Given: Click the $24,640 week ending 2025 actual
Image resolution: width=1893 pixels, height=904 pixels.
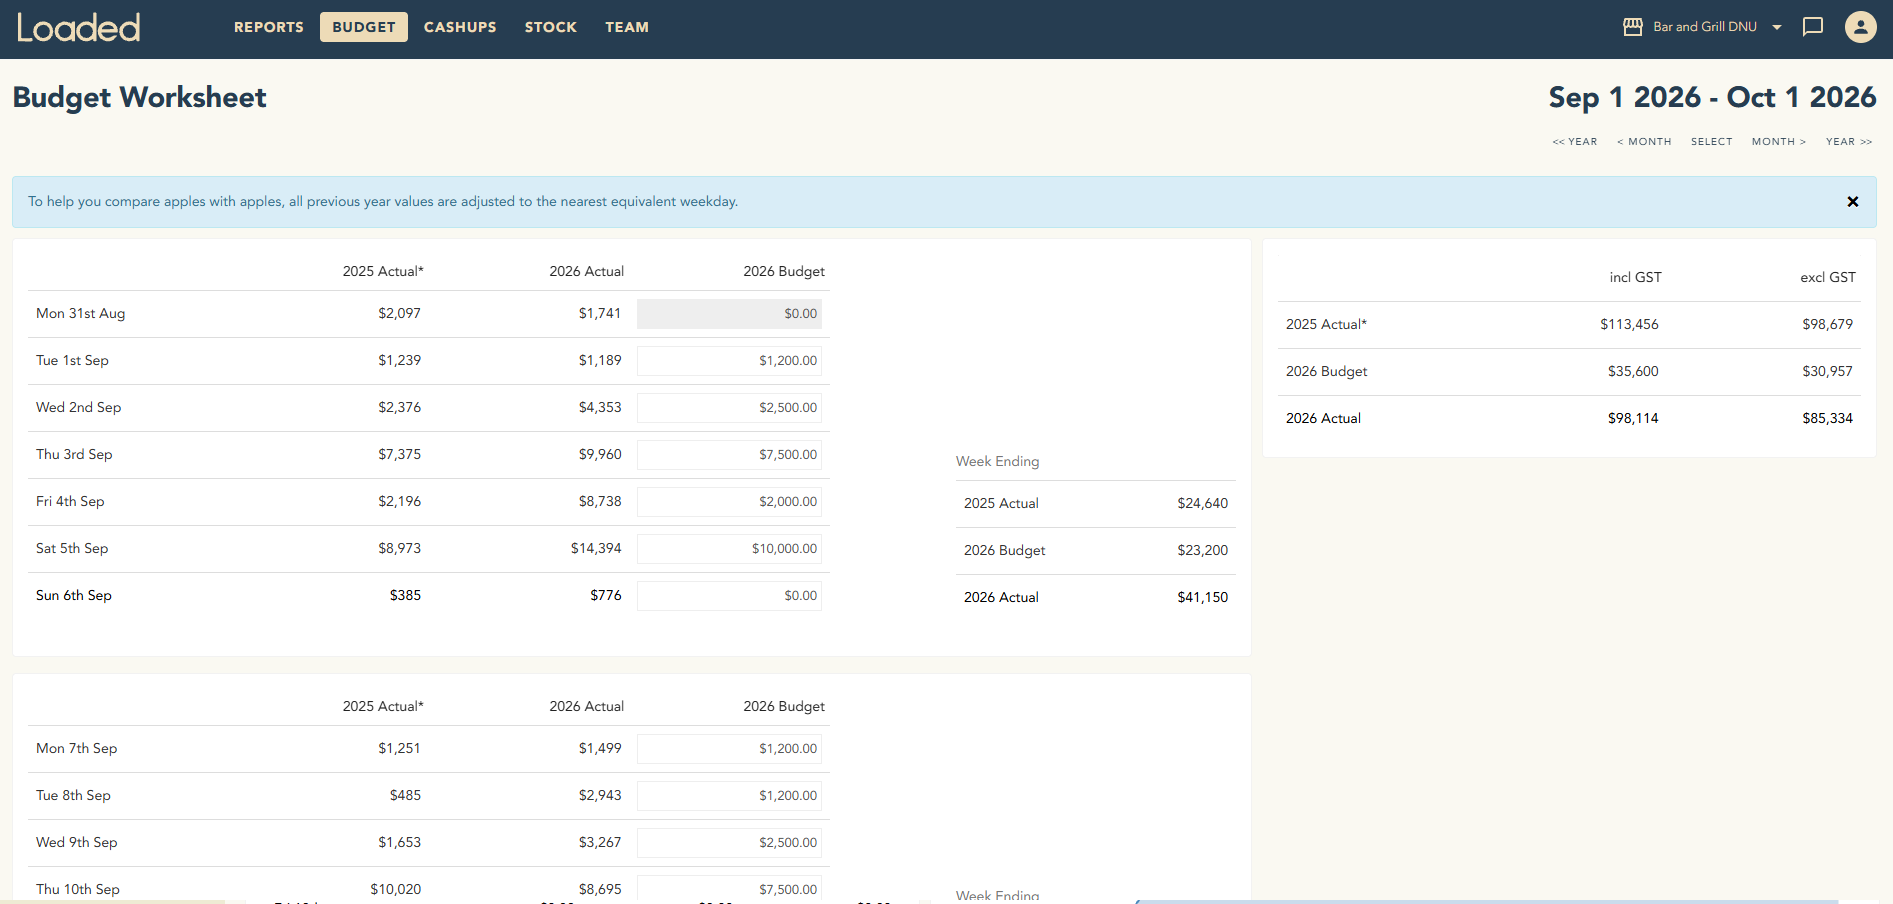Looking at the screenshot, I should 1202,504.
